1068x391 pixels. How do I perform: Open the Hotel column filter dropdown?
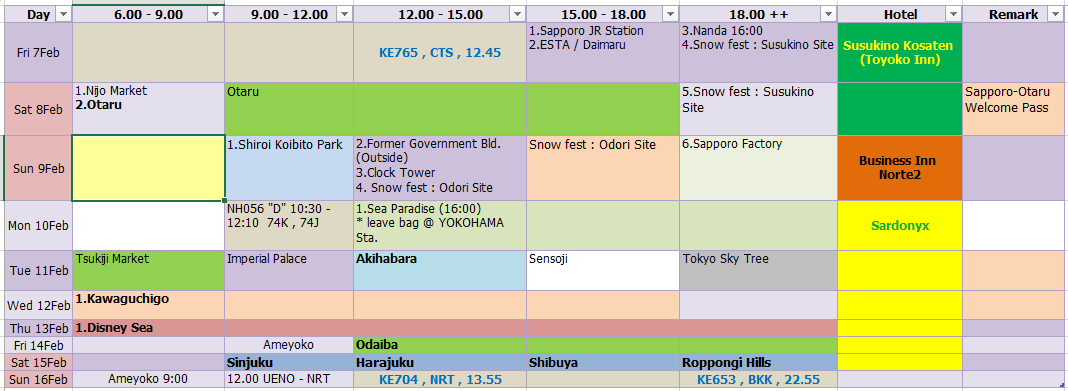pos(952,14)
